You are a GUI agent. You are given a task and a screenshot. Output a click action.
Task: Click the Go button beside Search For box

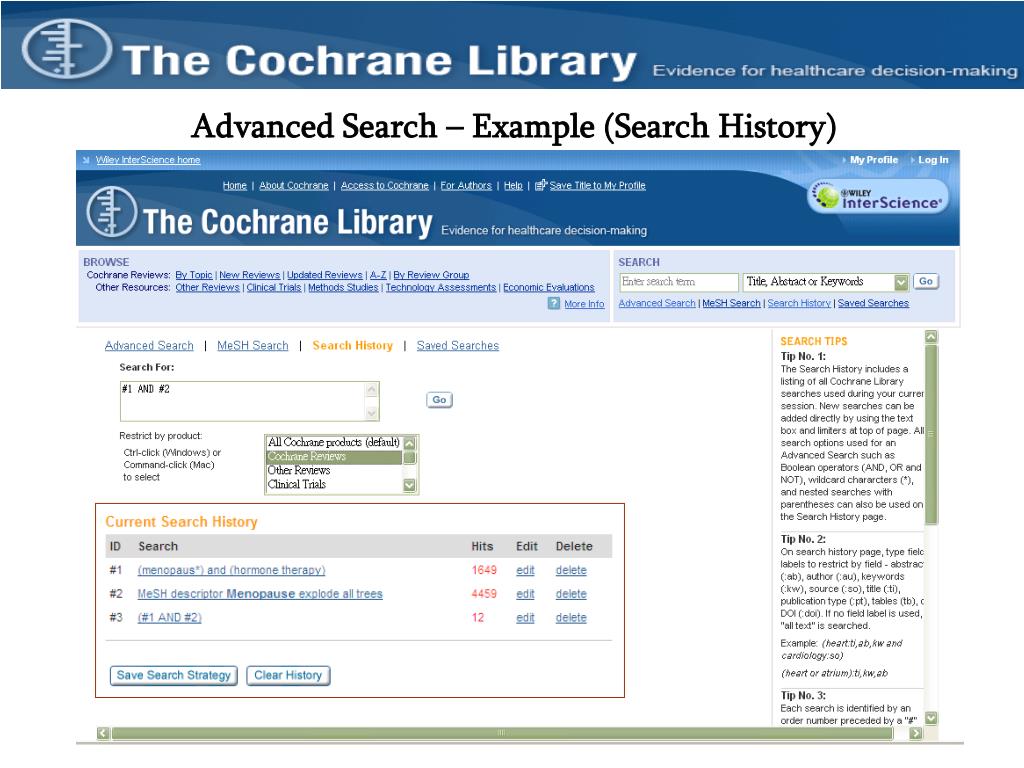pyautogui.click(x=439, y=400)
